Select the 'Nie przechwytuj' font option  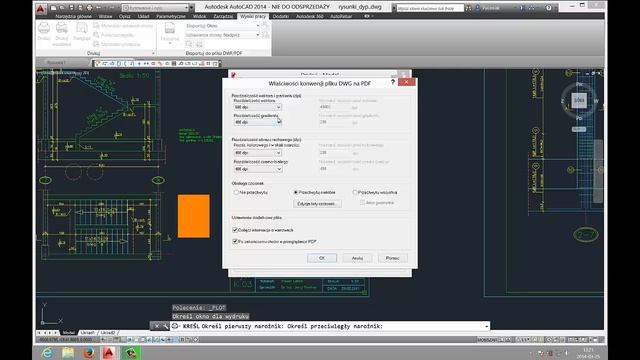click(x=236, y=192)
